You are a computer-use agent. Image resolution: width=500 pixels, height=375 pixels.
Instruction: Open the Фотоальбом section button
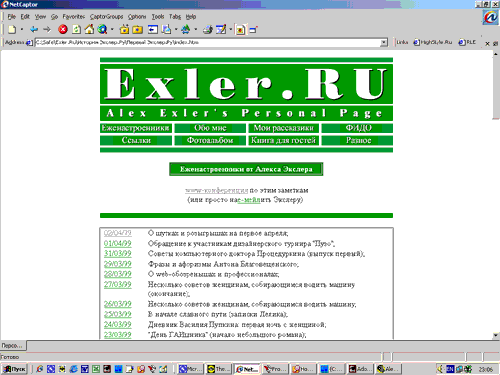click(210, 140)
